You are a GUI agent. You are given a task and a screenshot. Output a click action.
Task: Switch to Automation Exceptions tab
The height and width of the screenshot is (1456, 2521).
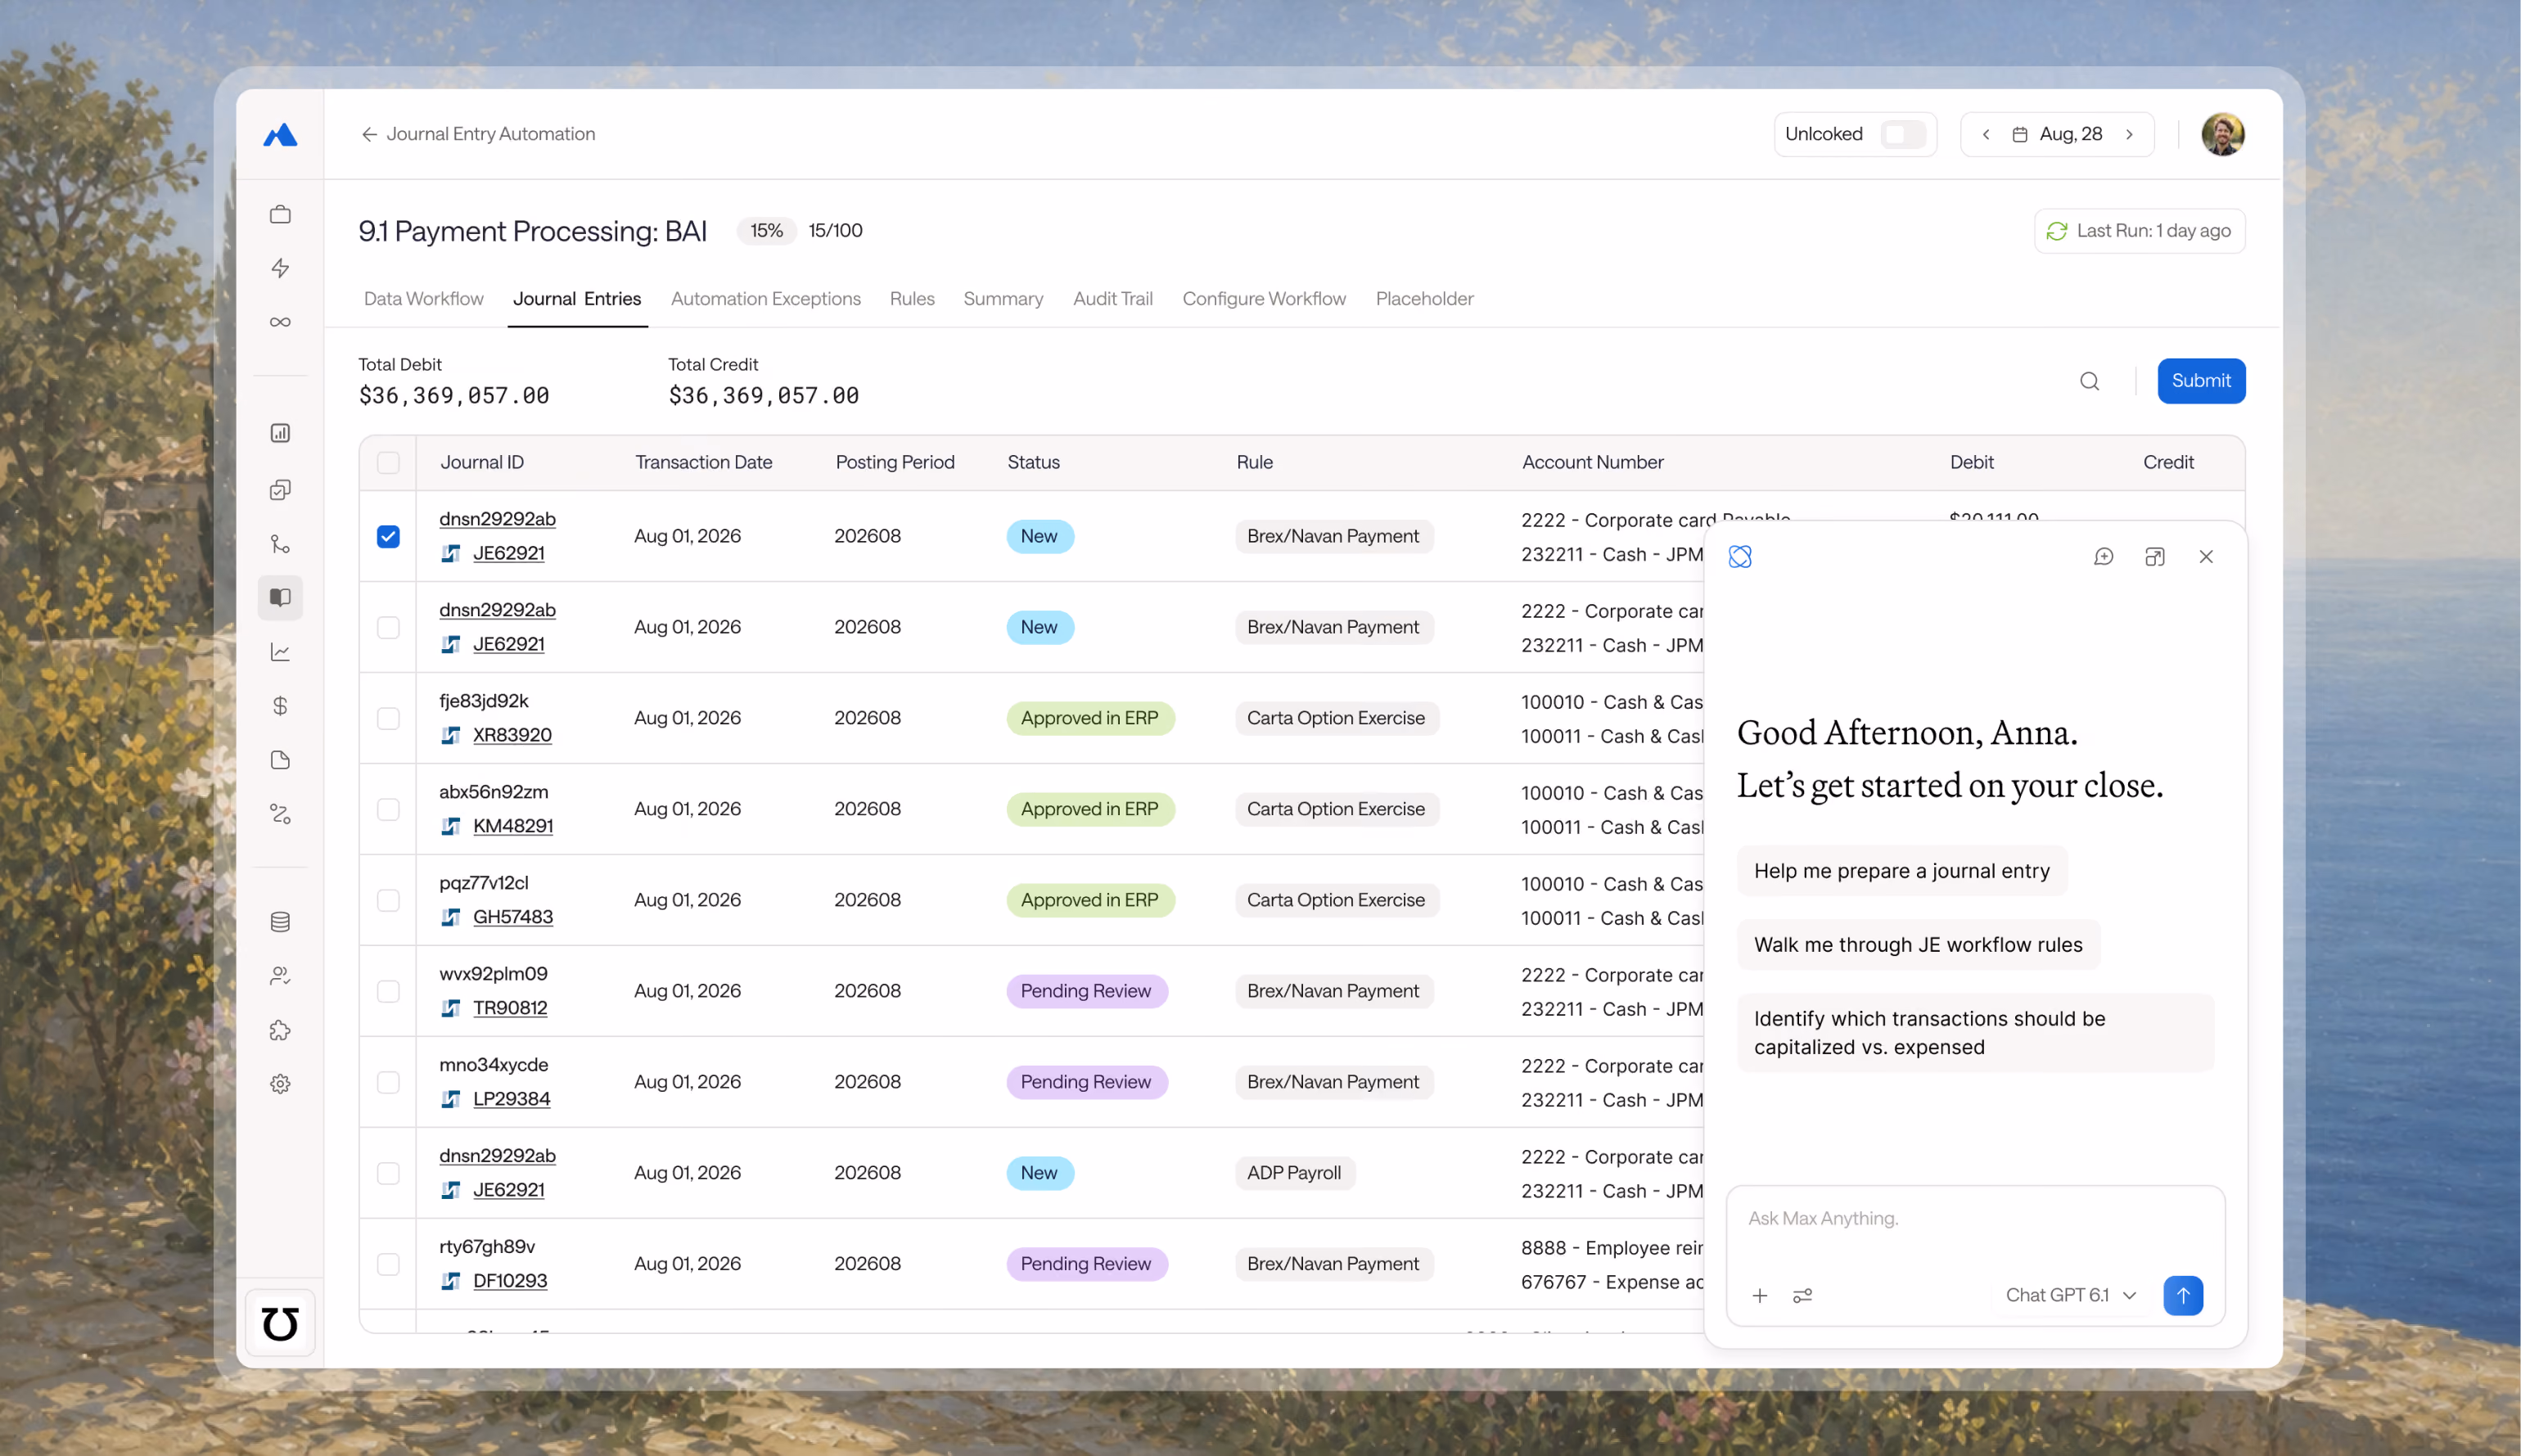coord(765,299)
